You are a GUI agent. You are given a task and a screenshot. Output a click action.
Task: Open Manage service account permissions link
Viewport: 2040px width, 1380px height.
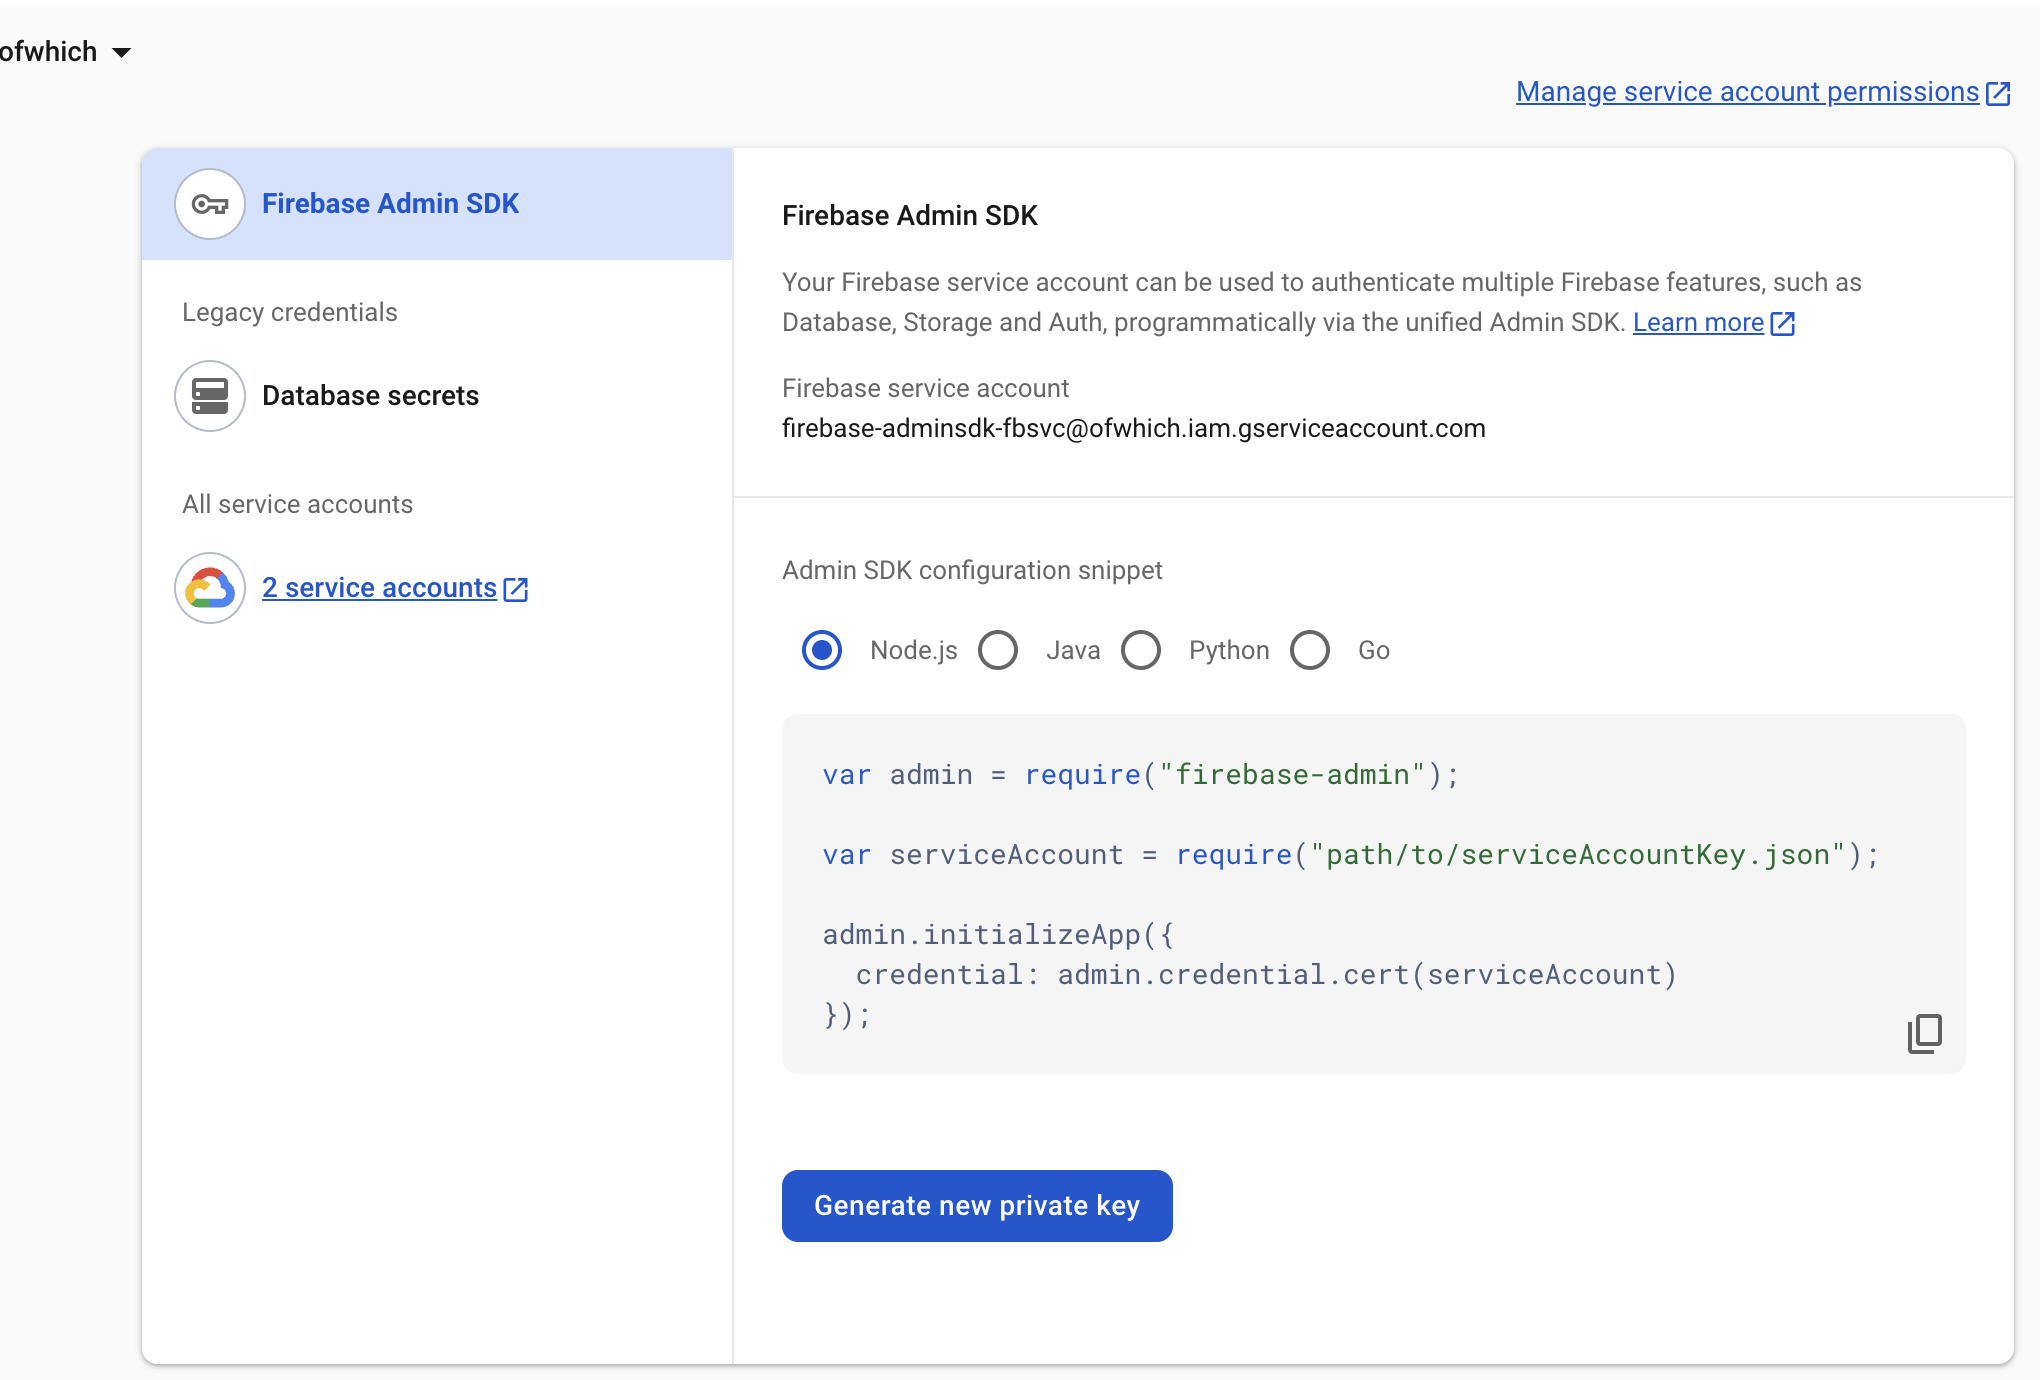(1747, 92)
